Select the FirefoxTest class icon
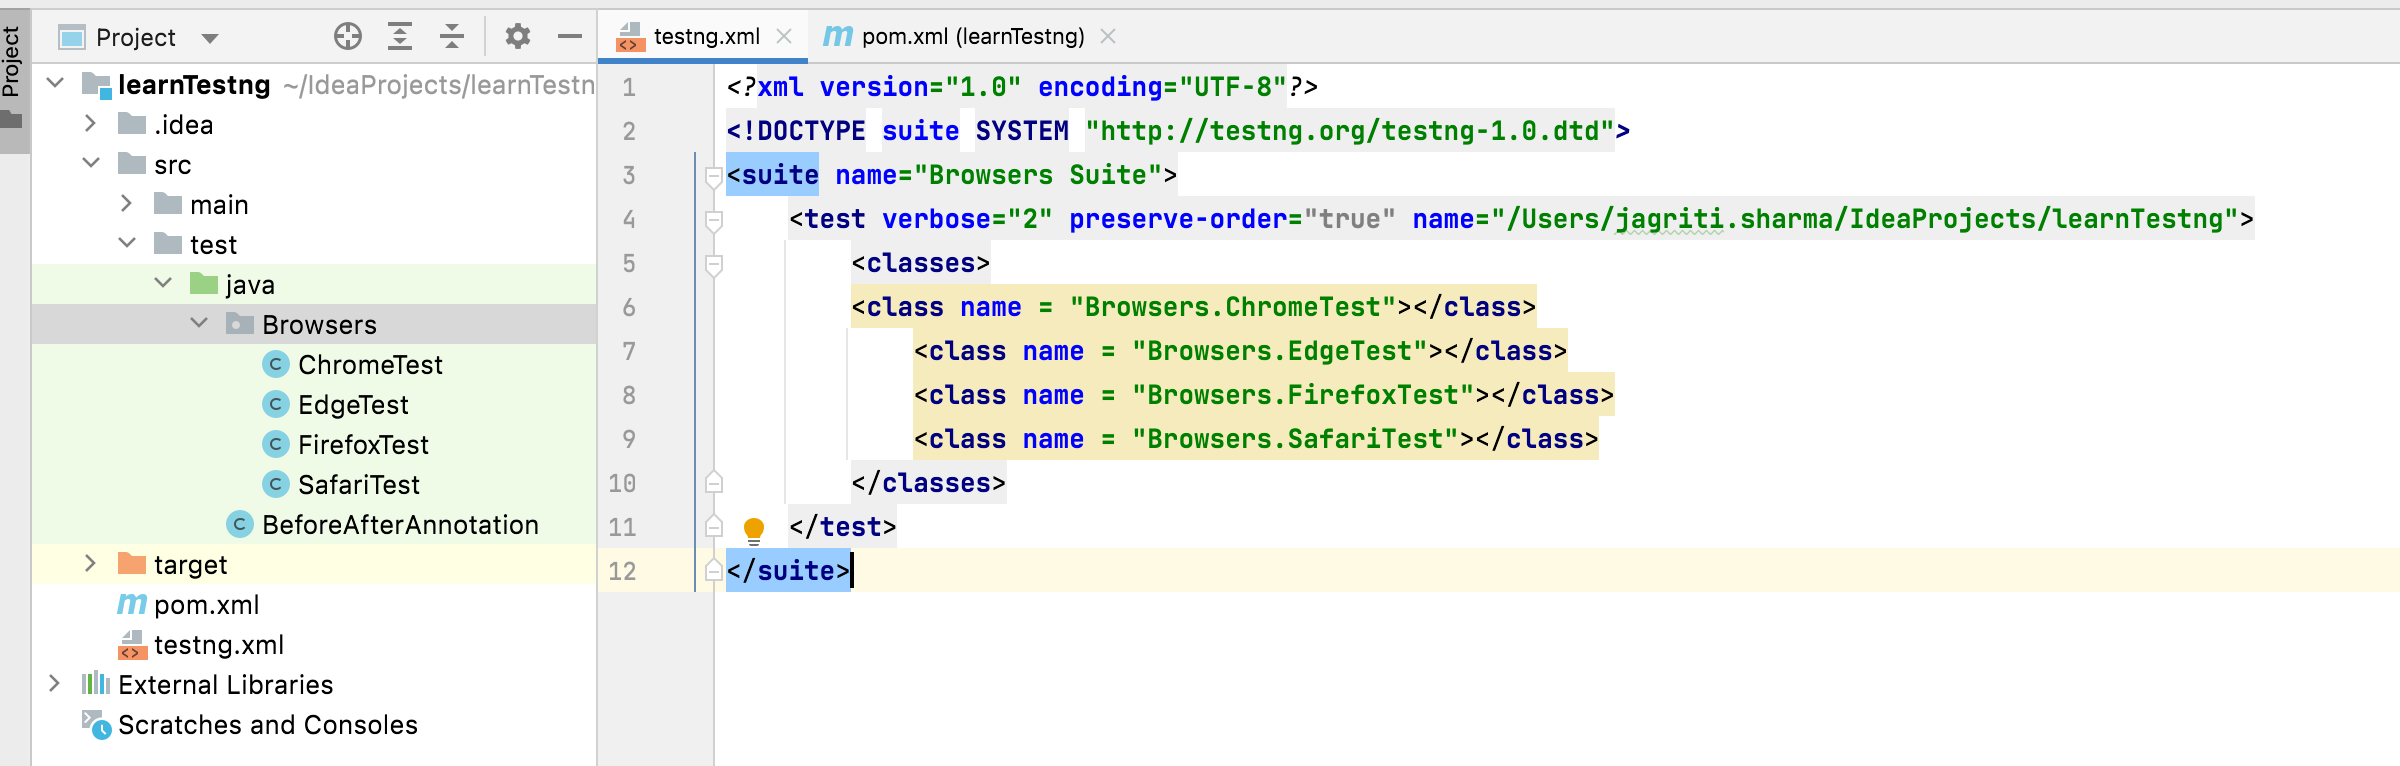This screenshot has height=766, width=2400. pyautogui.click(x=276, y=444)
